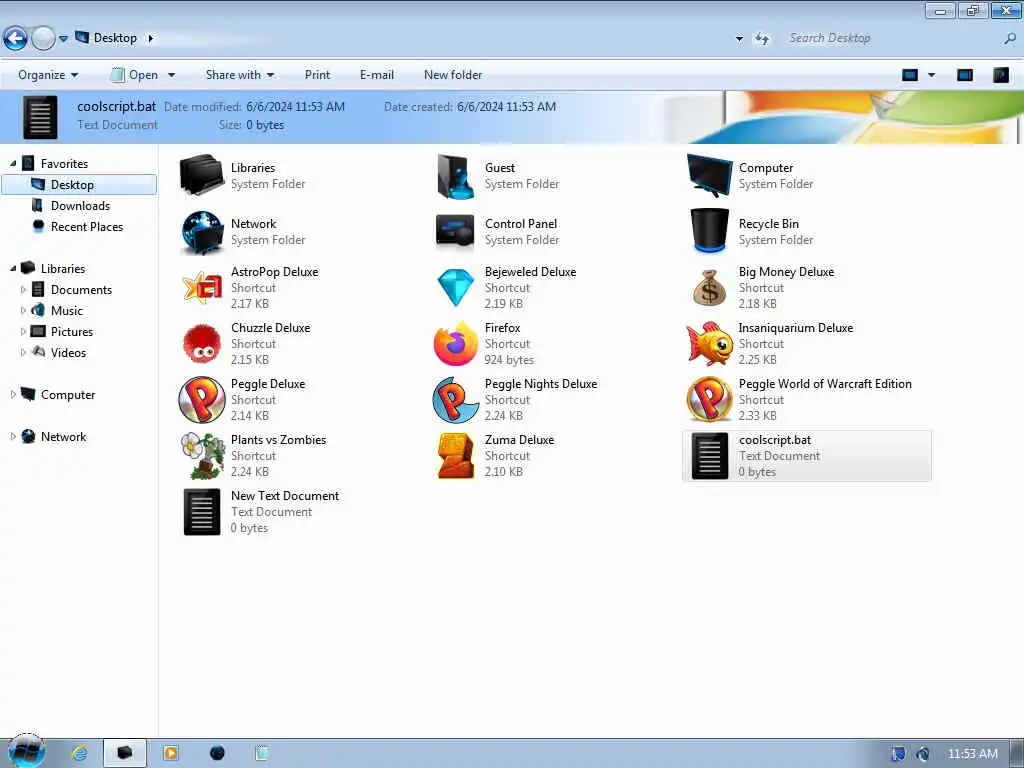Select the New Text Document file icon

click(x=202, y=512)
